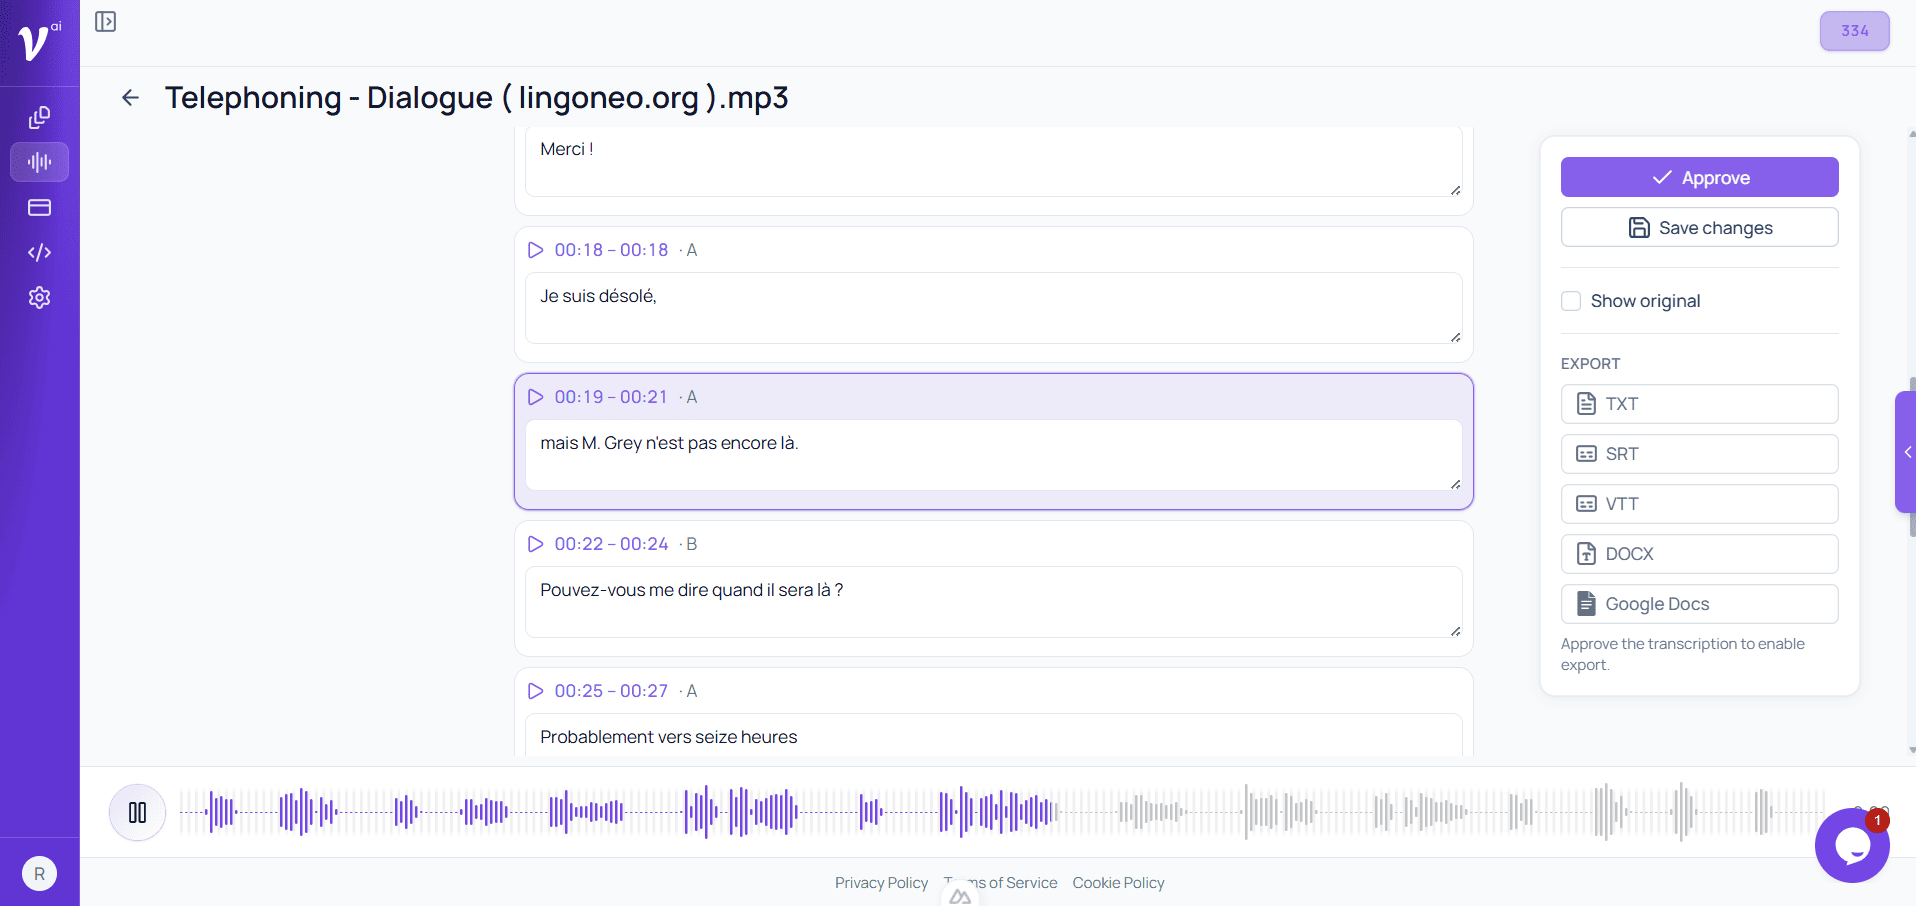Export as DOCX

(1699, 554)
